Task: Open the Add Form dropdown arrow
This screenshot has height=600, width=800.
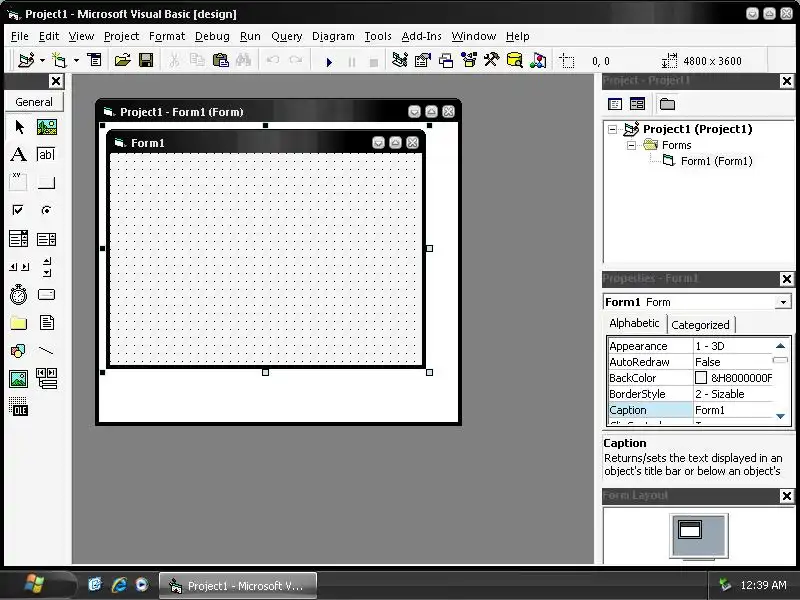Action: coord(77,61)
